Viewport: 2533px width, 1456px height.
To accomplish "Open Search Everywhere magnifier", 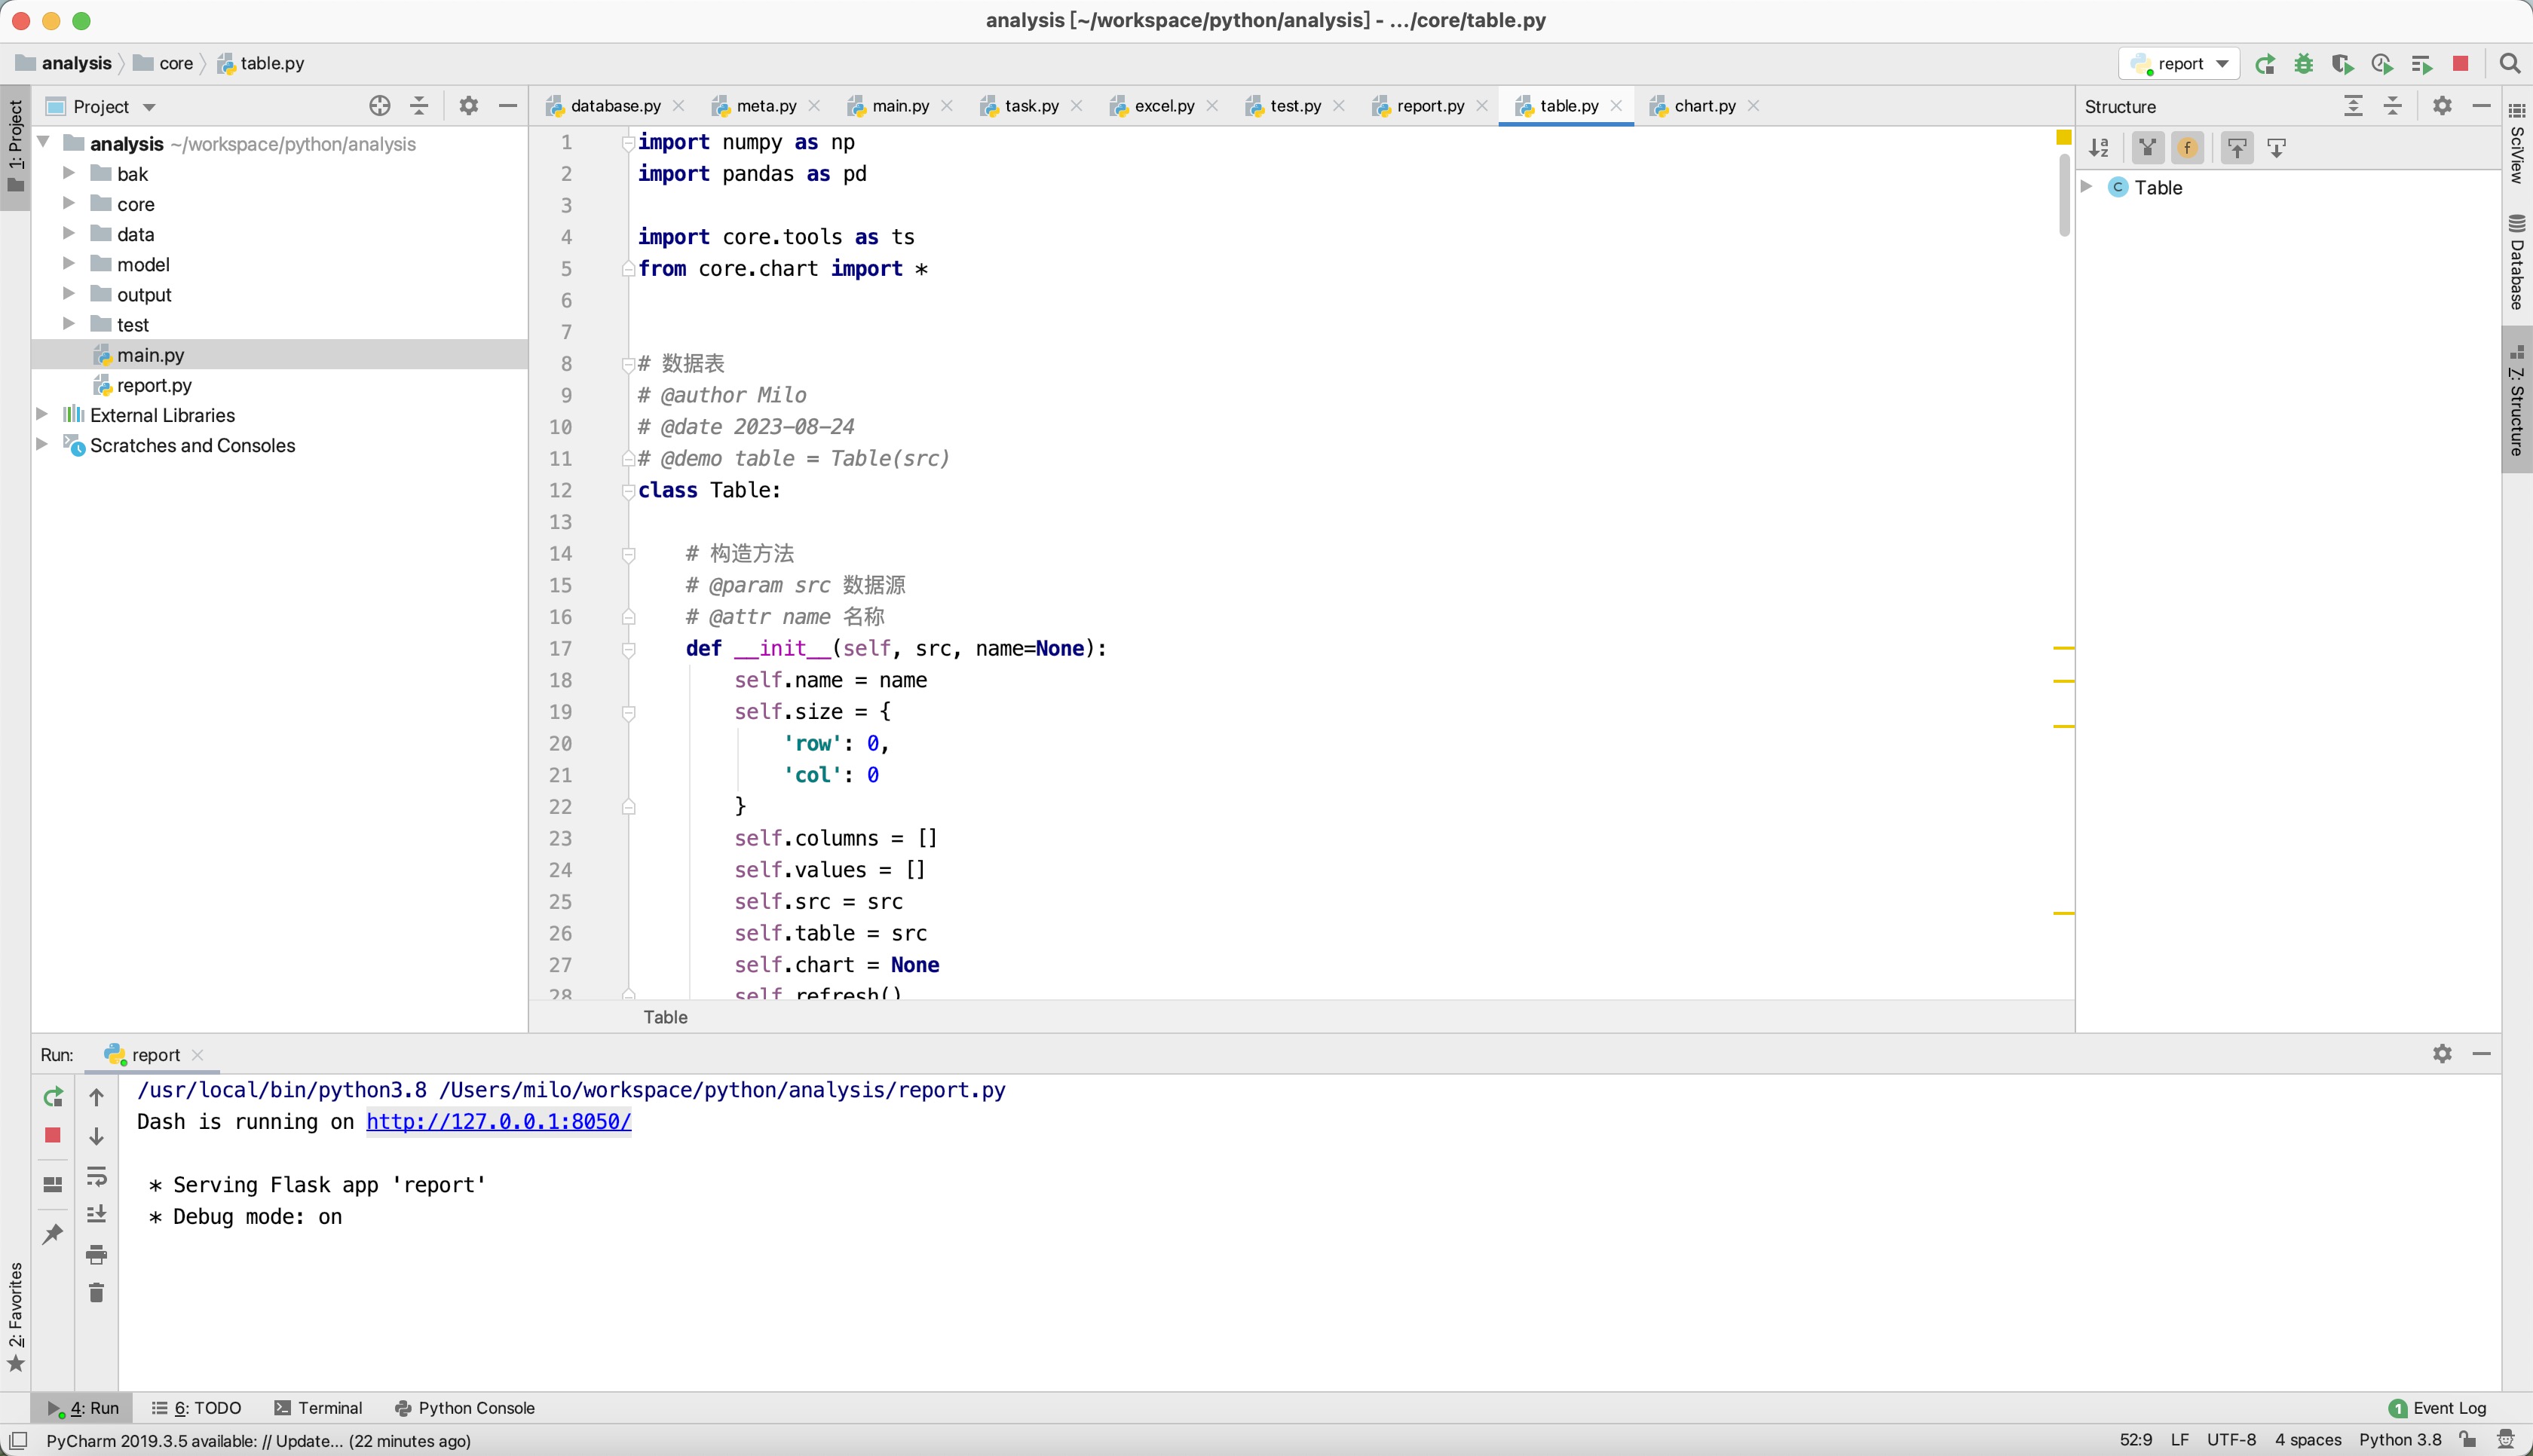I will pos(2509,64).
